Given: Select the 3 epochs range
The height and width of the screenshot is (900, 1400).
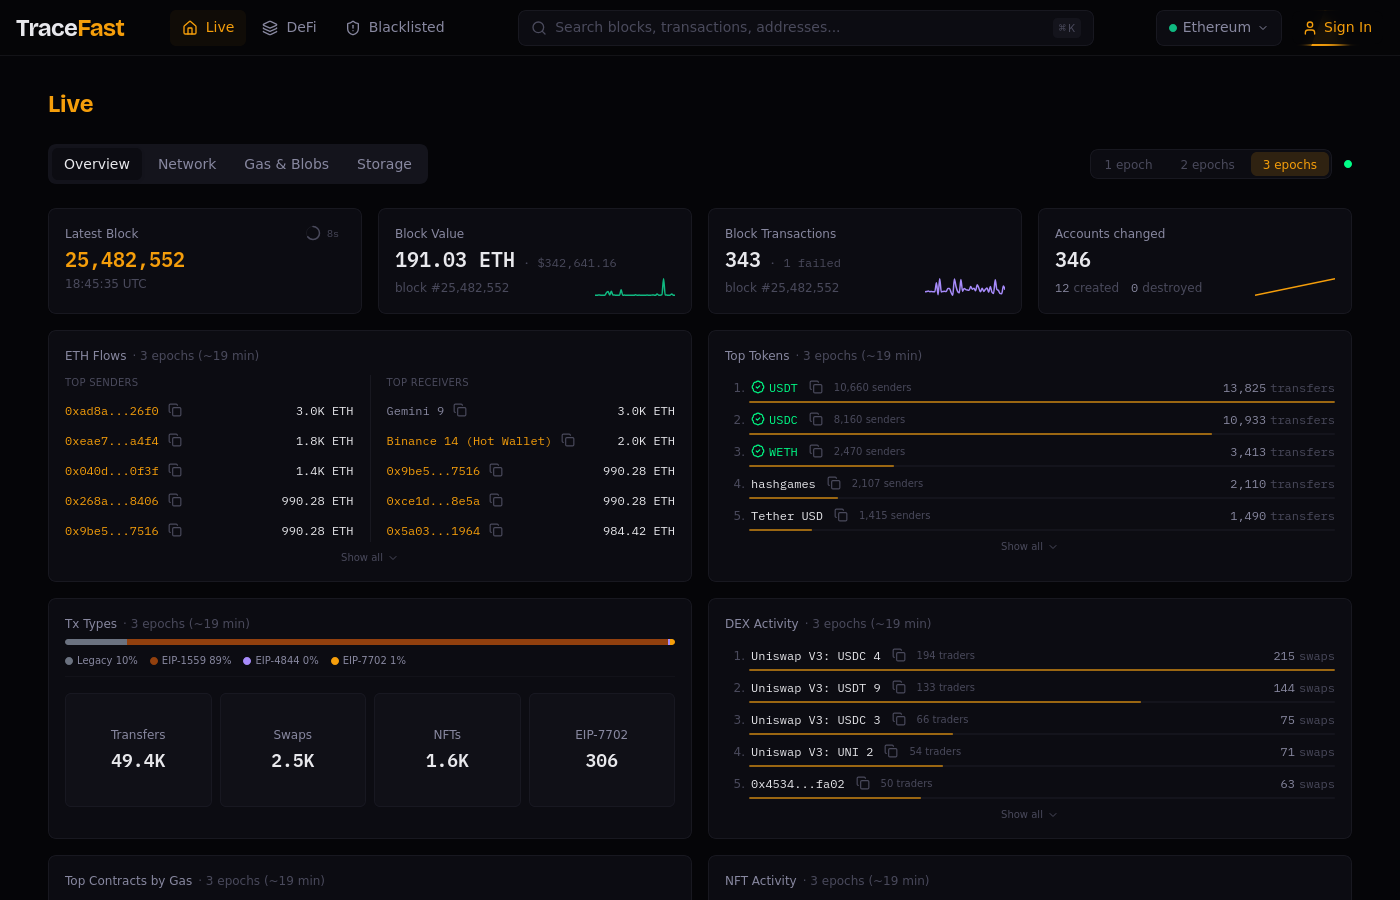Looking at the screenshot, I should tap(1290, 165).
